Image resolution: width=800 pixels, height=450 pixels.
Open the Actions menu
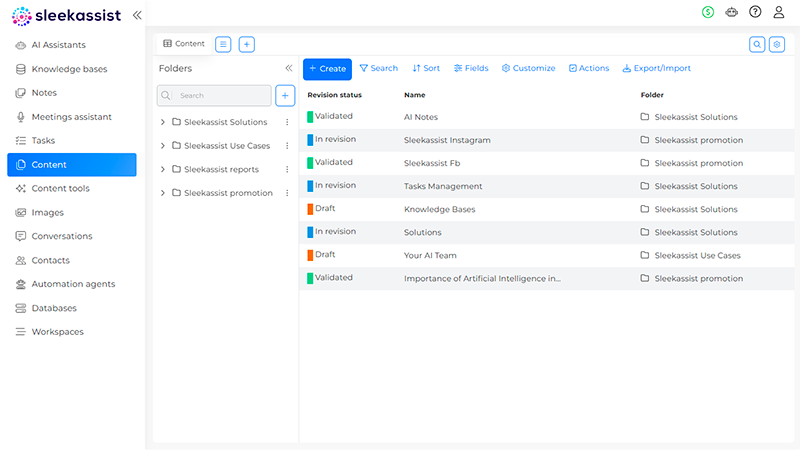(x=589, y=68)
